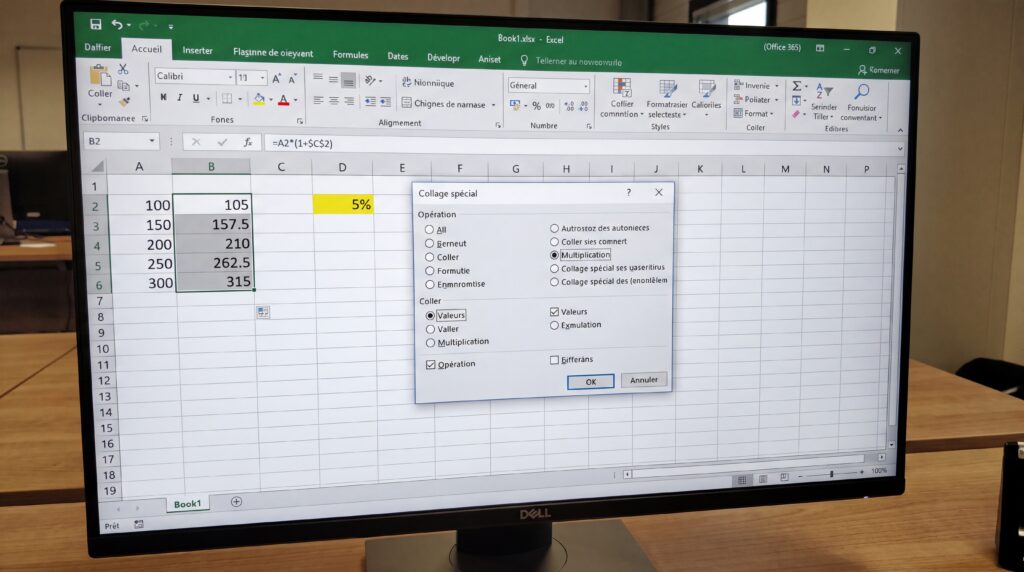Click the align text right icon
Image resolution: width=1024 pixels, height=572 pixels.
click(349, 101)
